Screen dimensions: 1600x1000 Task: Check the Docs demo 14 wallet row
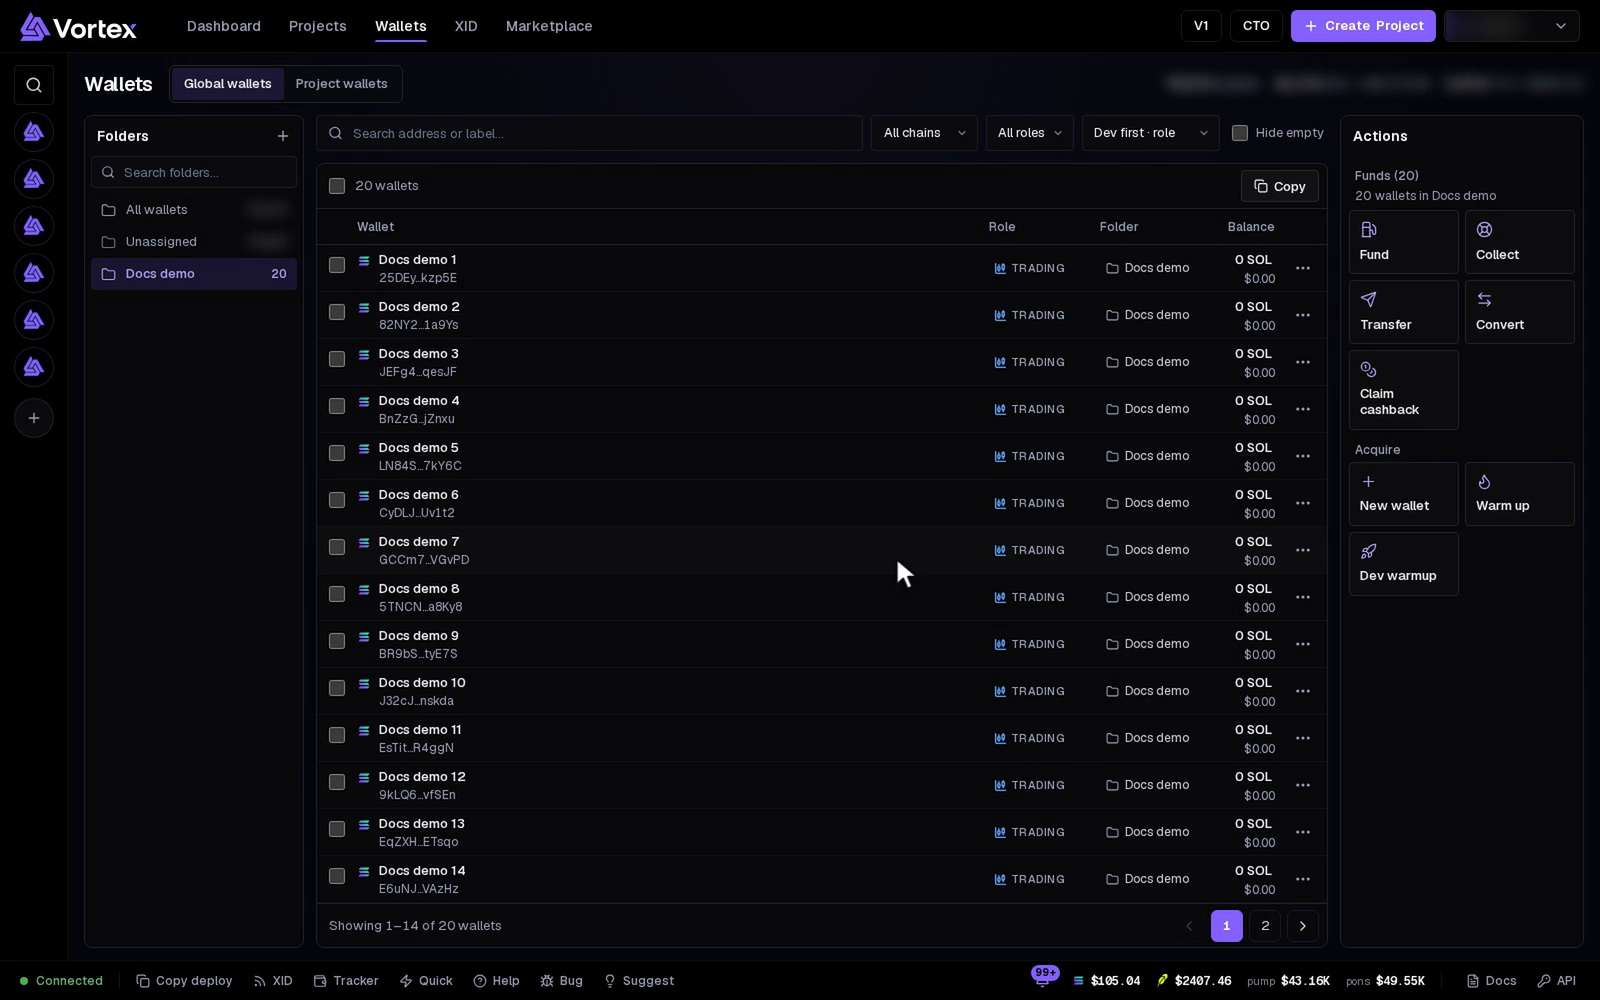(x=337, y=876)
